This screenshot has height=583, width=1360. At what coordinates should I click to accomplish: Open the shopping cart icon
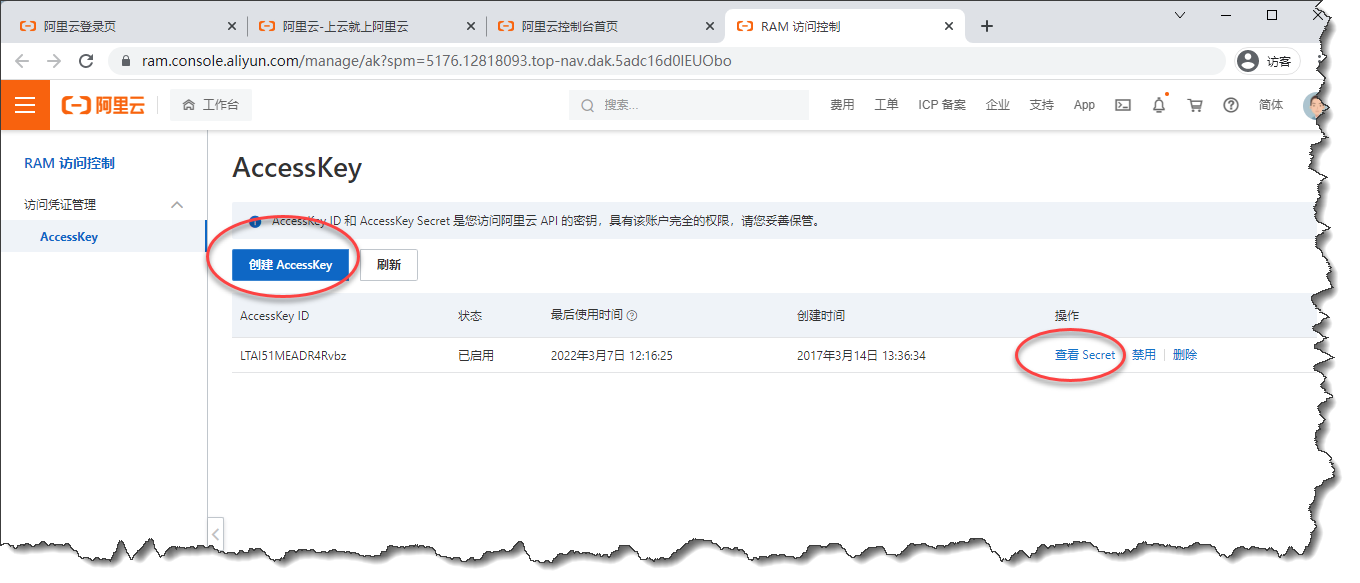coord(1195,105)
